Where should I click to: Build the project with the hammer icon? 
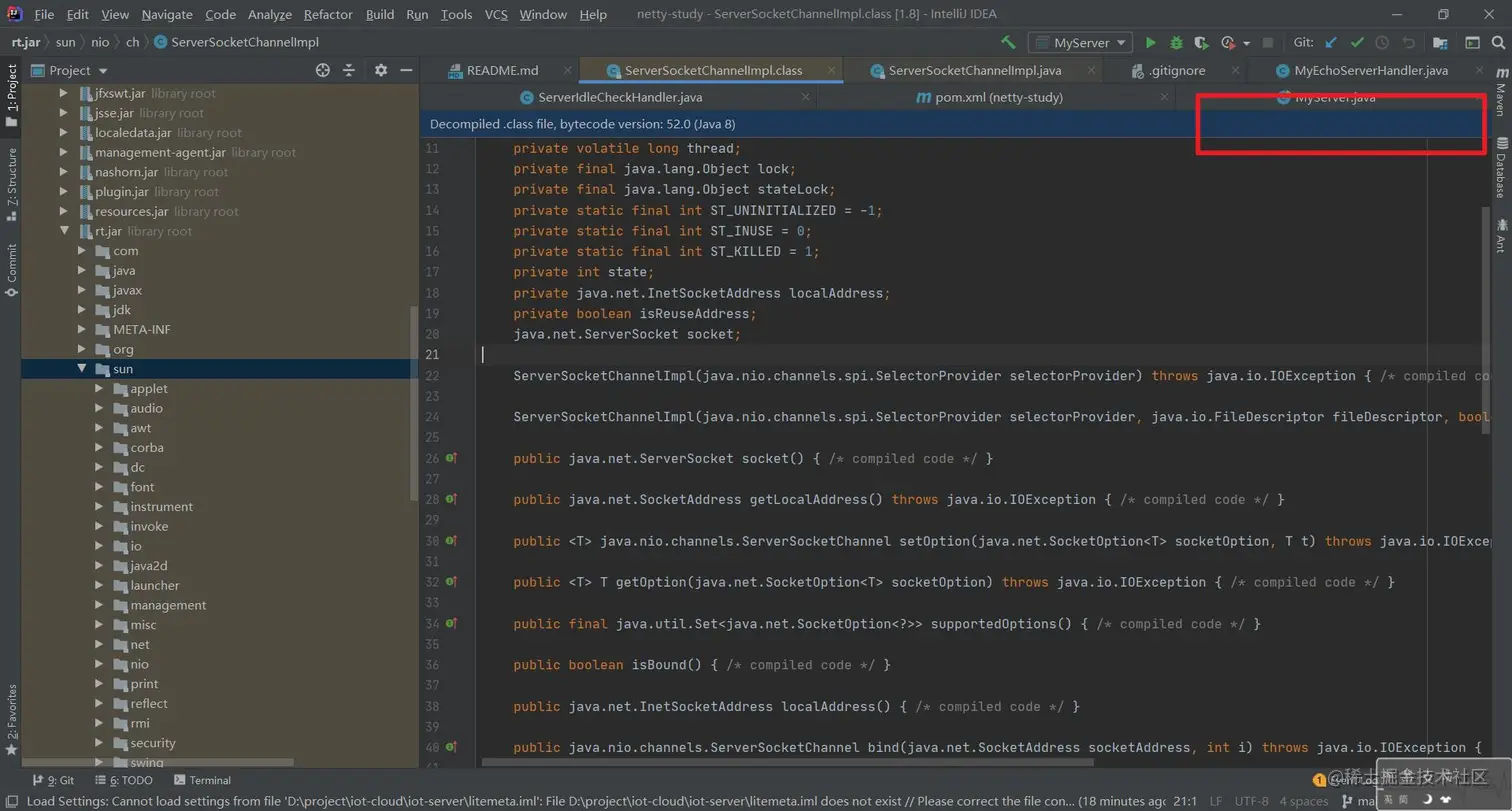tap(1008, 43)
